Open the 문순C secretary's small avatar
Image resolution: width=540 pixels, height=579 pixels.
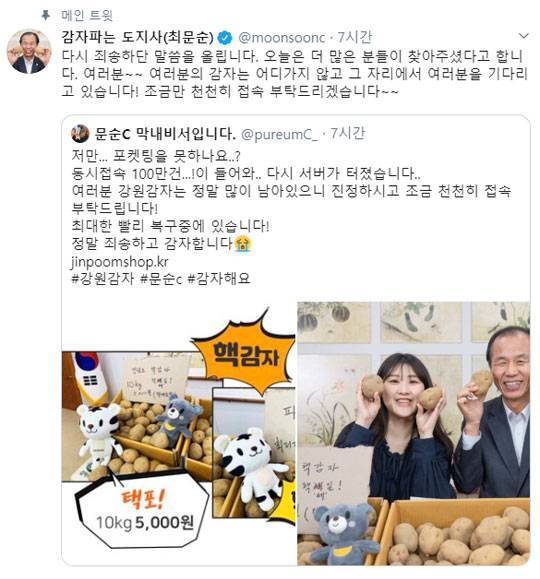coord(80,134)
